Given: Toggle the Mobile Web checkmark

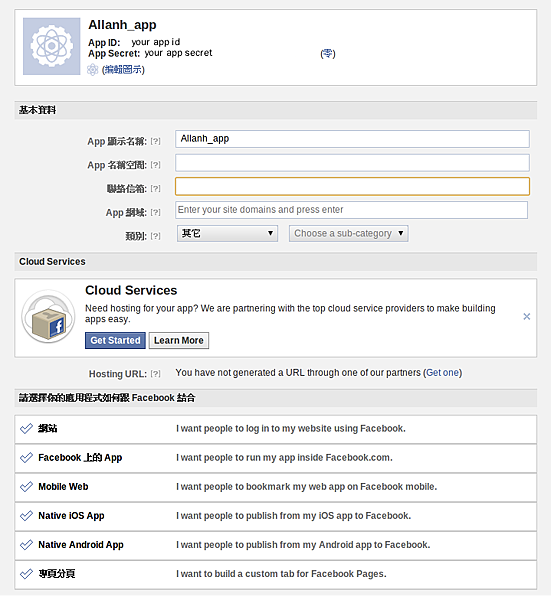Looking at the screenshot, I should 26,487.
